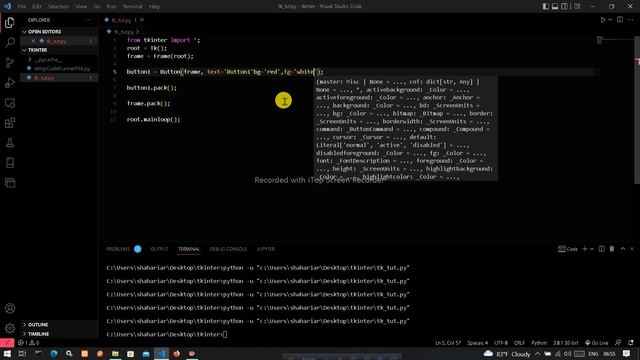The height and width of the screenshot is (360, 640).
Task: Open the Explorer view in activity bar
Action: pos(10,22)
